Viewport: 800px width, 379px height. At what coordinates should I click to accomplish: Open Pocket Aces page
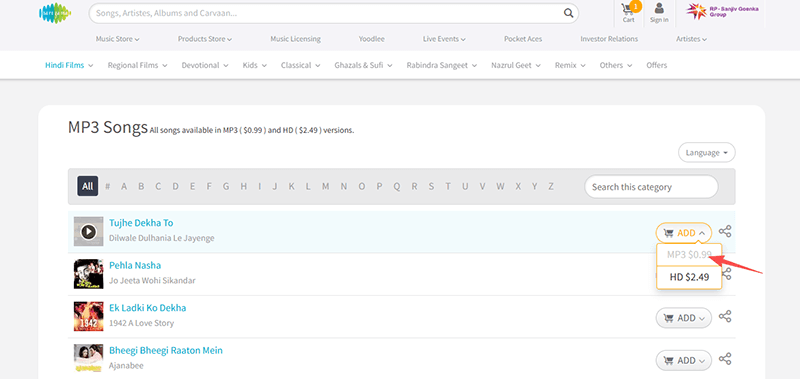[x=523, y=39]
